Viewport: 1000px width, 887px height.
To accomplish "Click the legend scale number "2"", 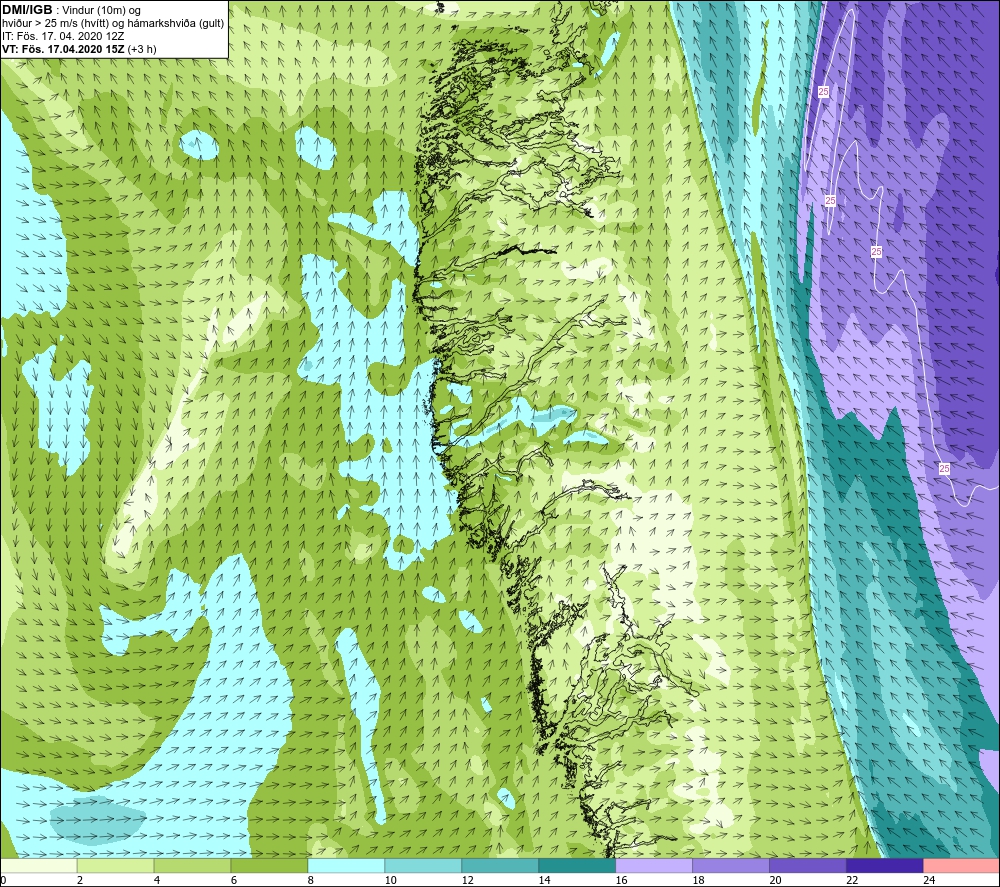I will pyautogui.click(x=80, y=880).
